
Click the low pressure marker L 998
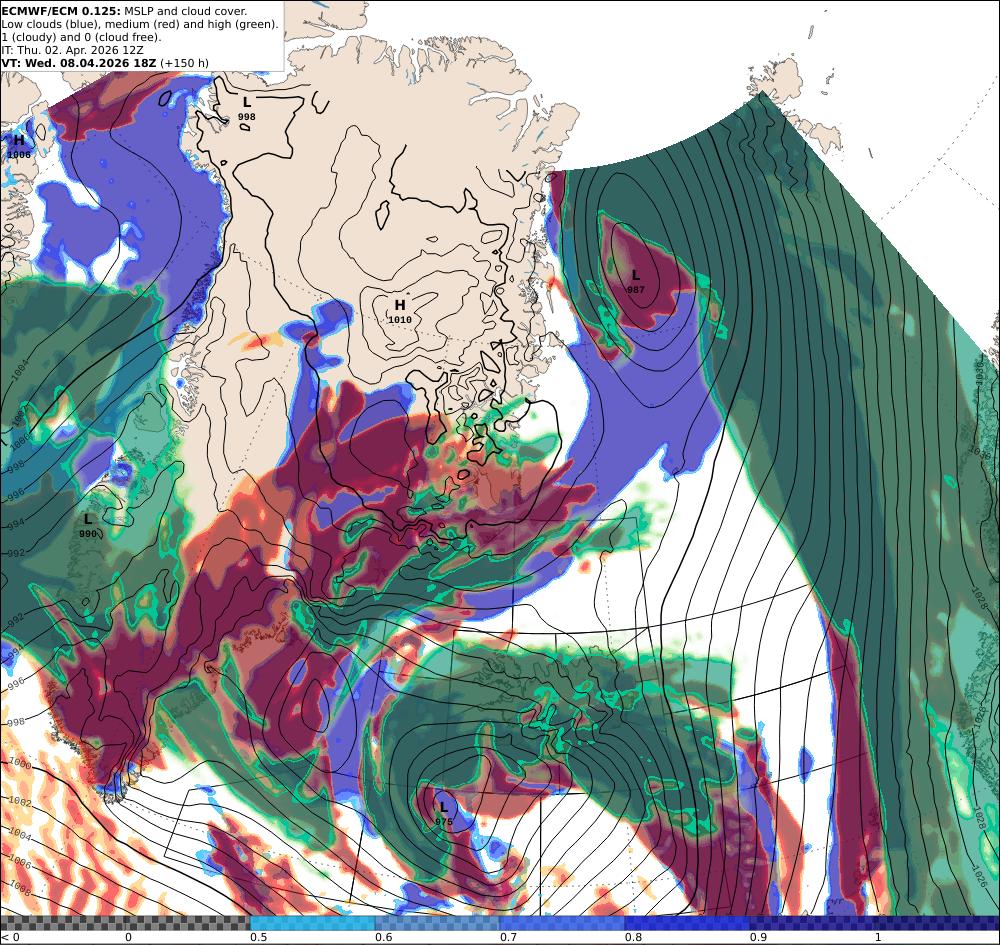247,108
